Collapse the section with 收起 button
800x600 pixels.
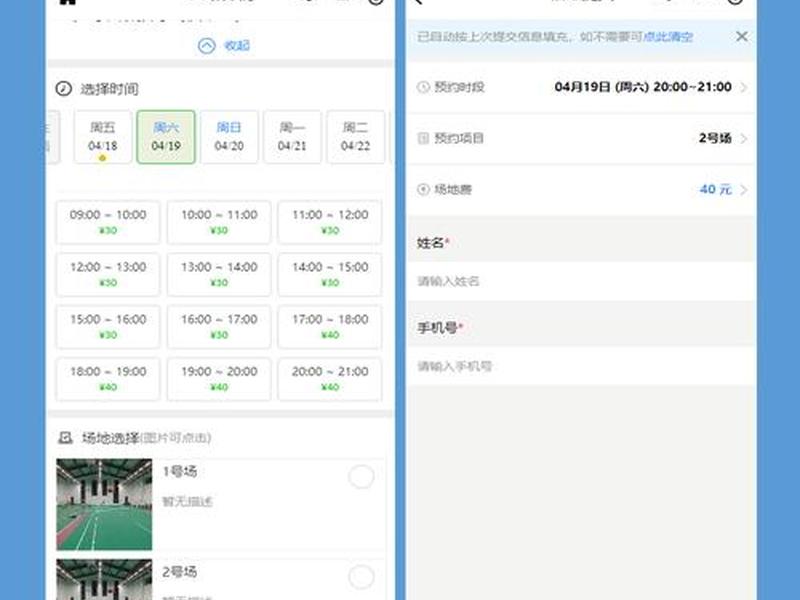click(x=223, y=46)
